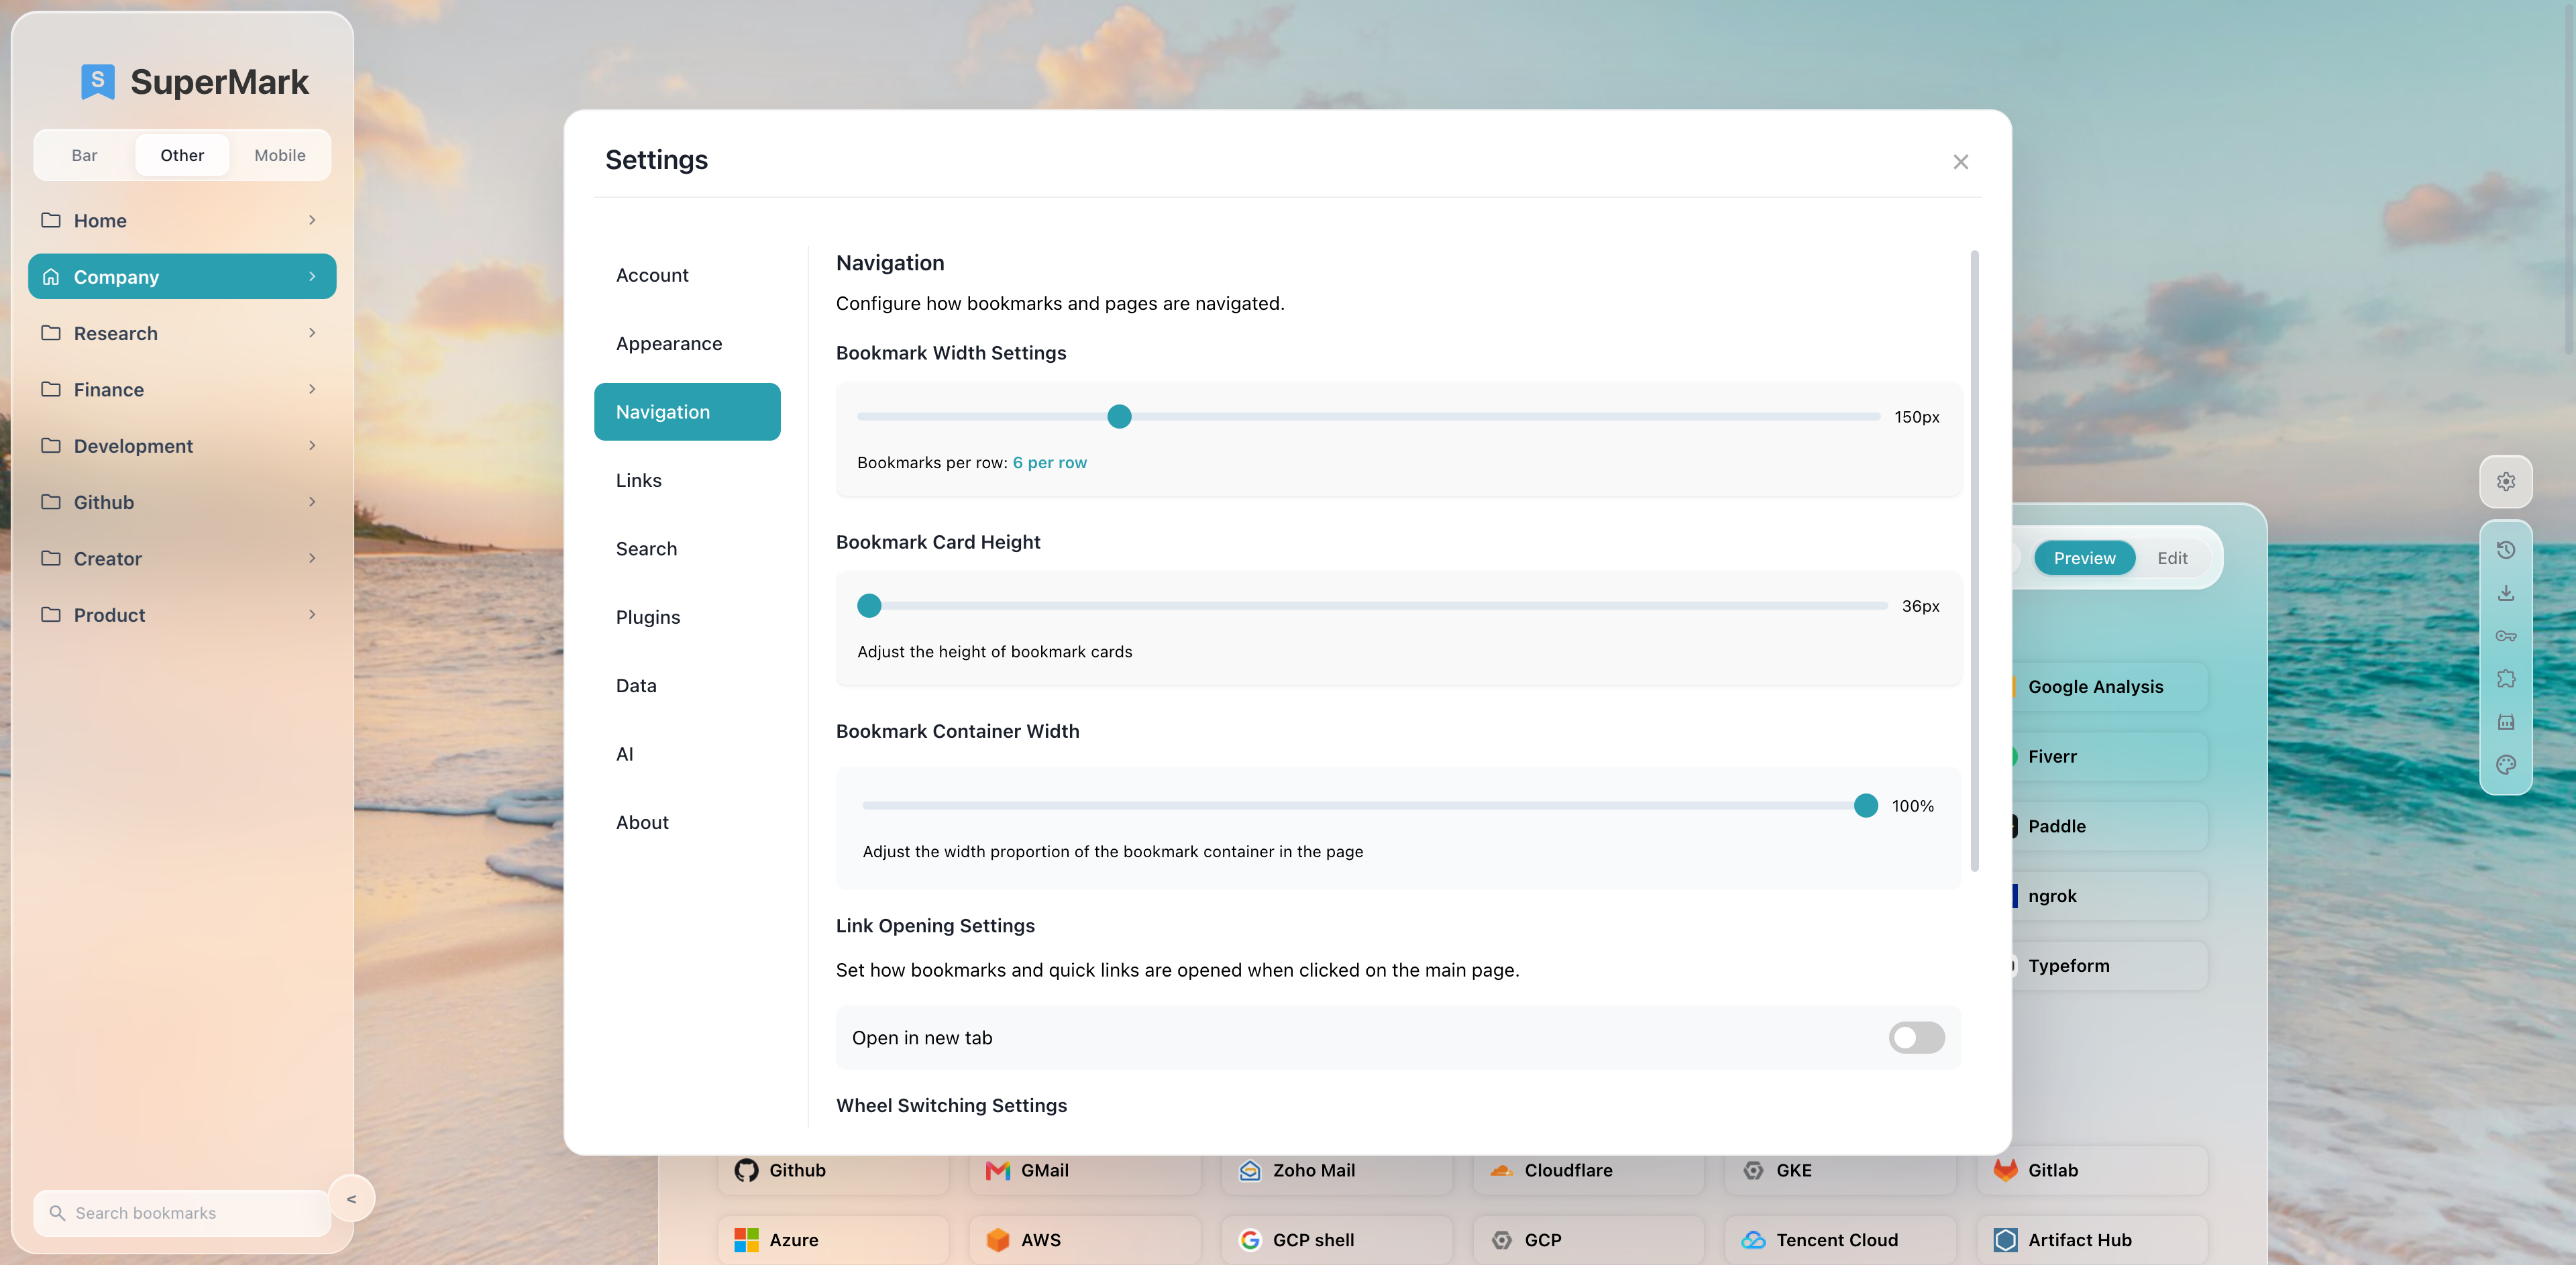Click the SuperMark logo icon
Viewport: 2576px width, 1265px height.
tap(97, 81)
